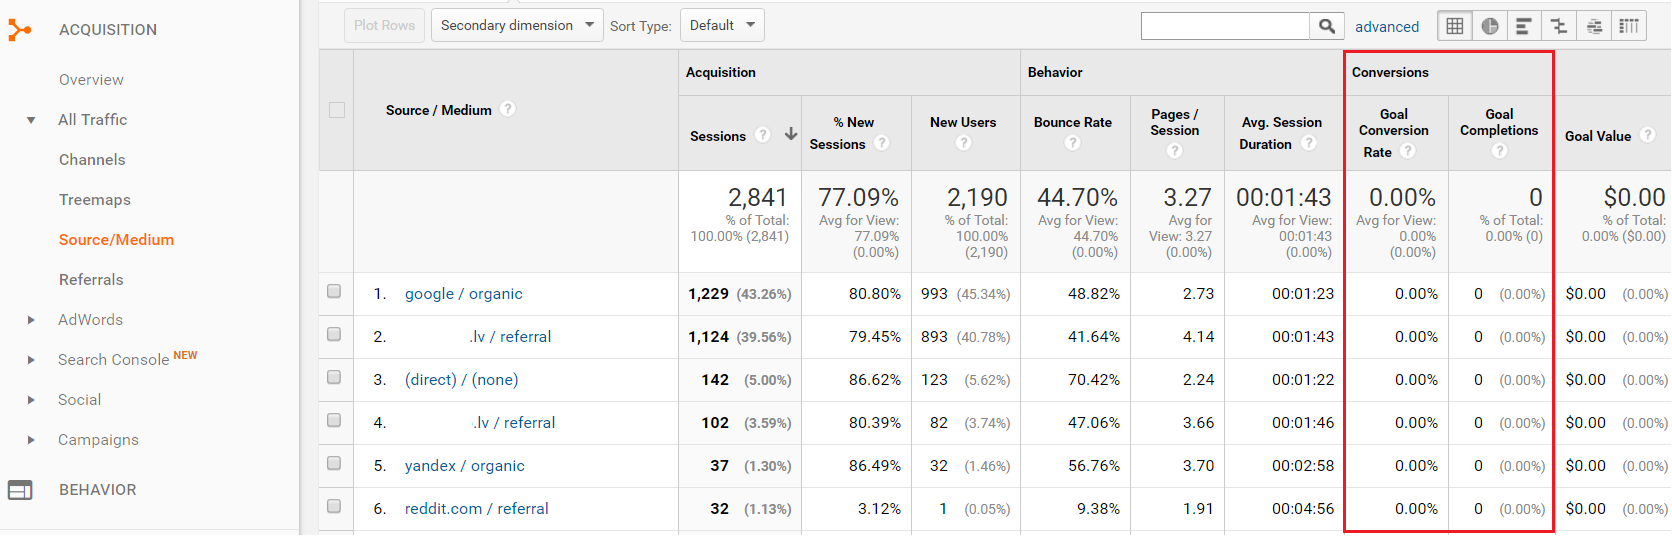Expand the AdWords section arrow
This screenshot has height=536, width=1672.
31,320
